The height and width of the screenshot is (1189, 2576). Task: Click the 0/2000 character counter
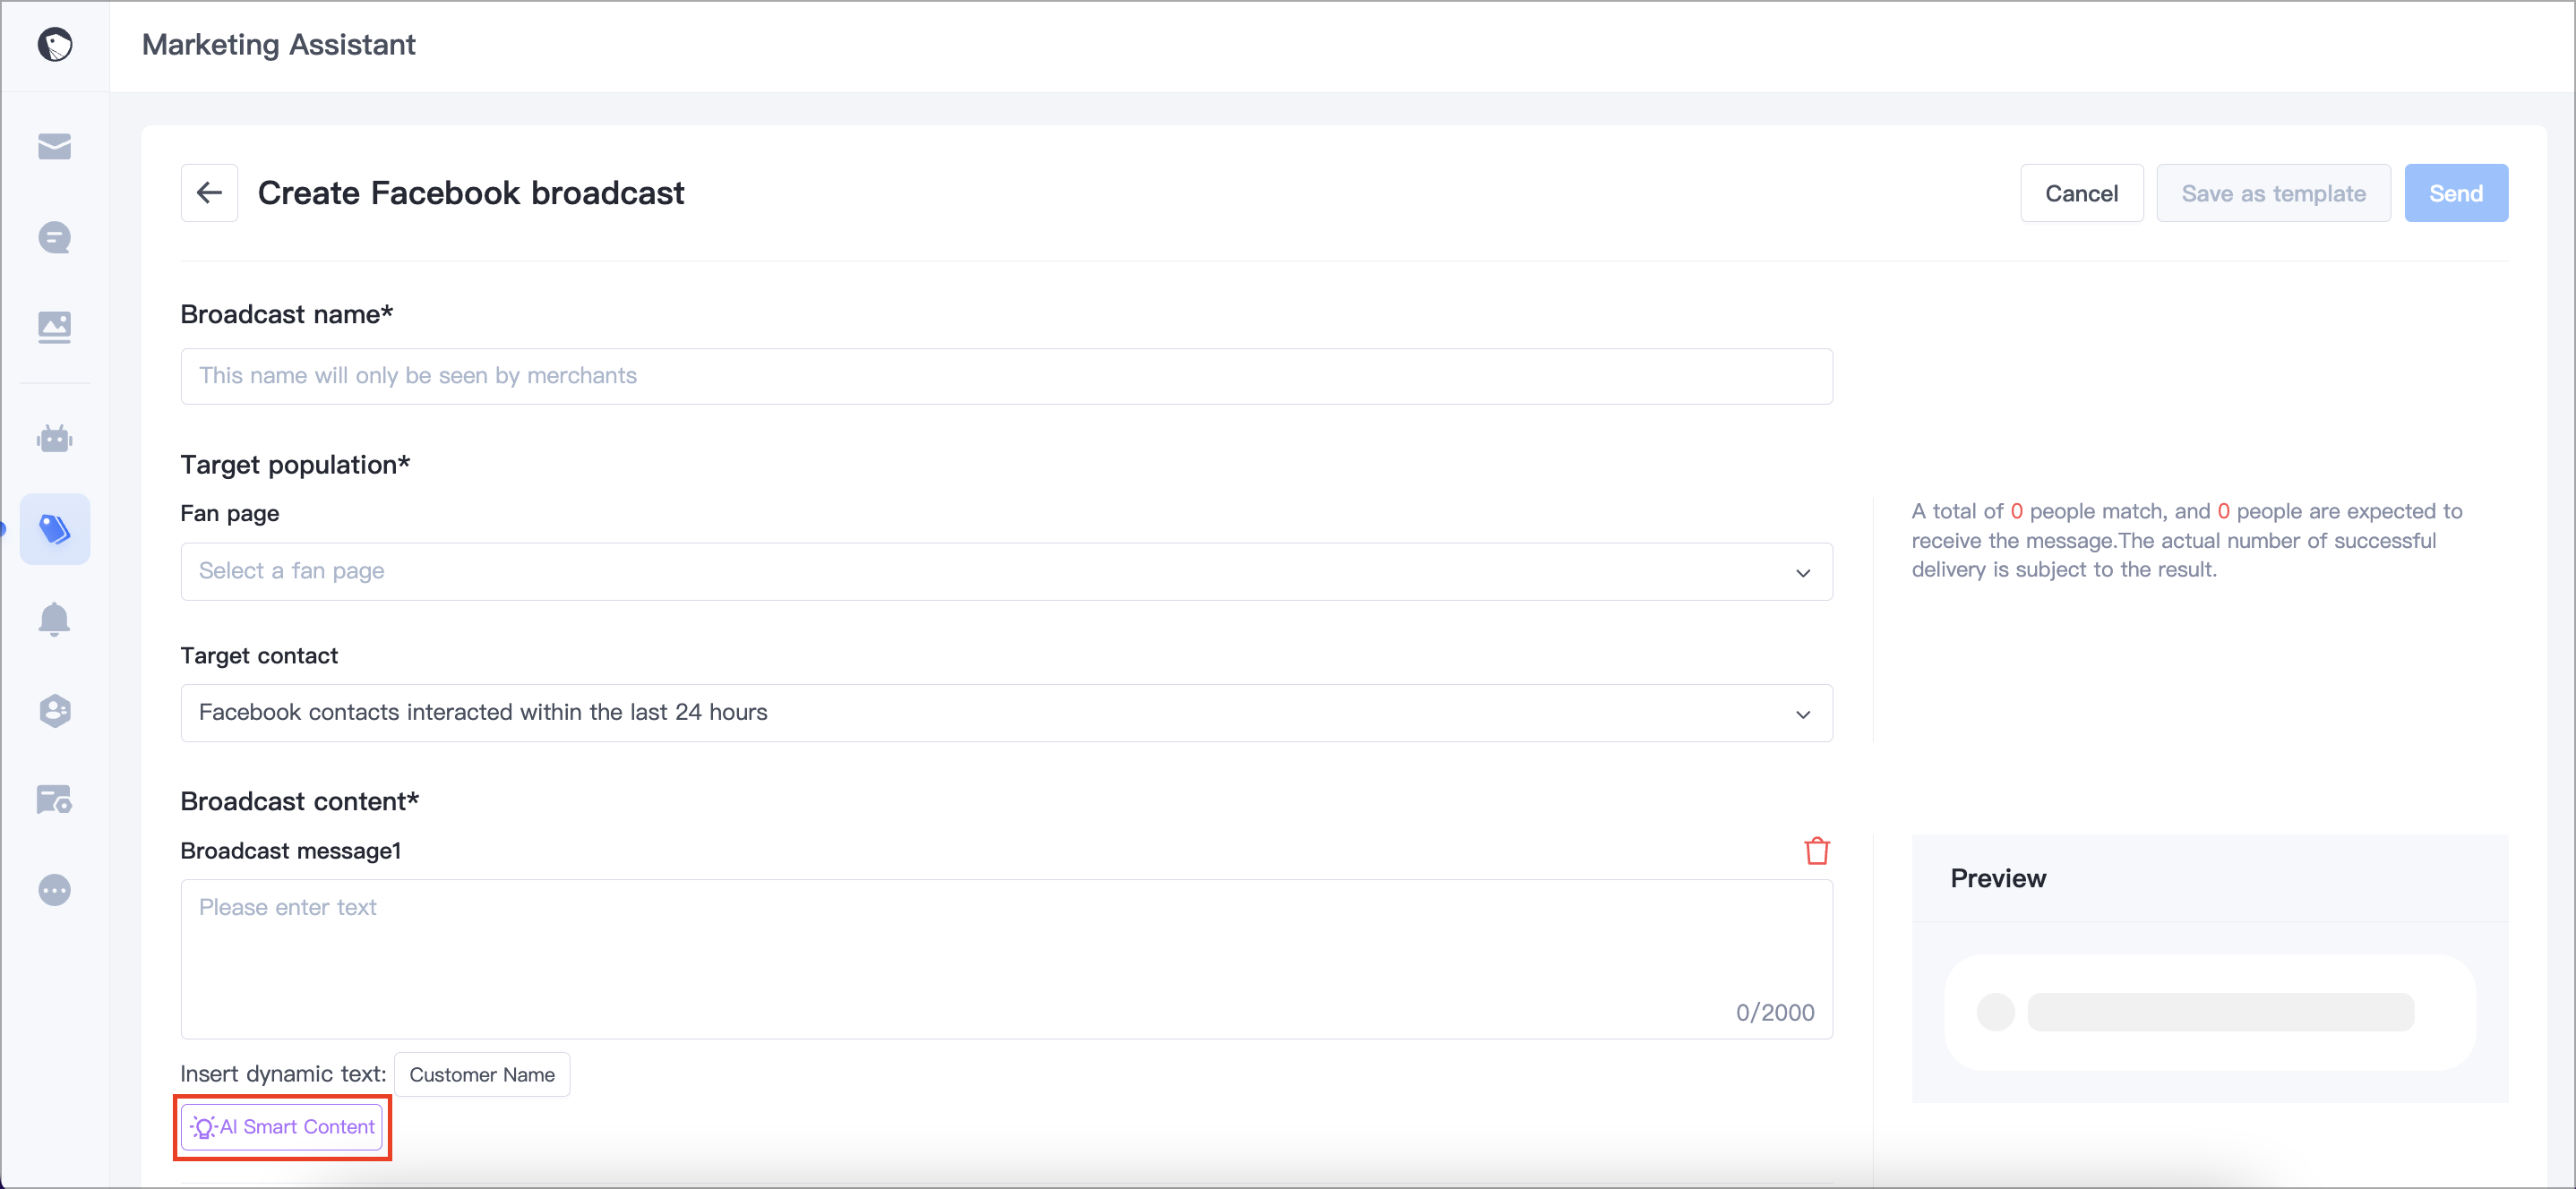(x=1775, y=1012)
